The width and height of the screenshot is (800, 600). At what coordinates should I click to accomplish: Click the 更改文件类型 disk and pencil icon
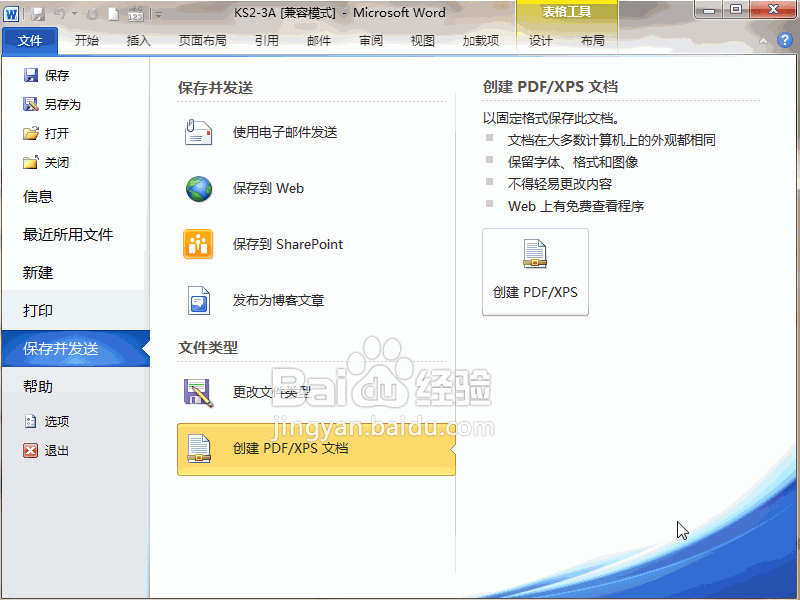[x=198, y=392]
